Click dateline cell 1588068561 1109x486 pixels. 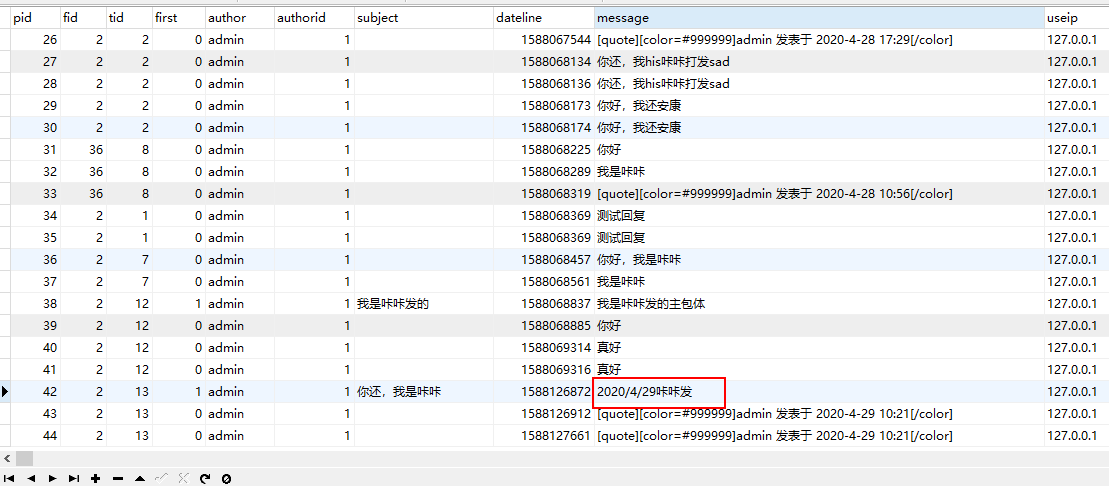(x=544, y=282)
